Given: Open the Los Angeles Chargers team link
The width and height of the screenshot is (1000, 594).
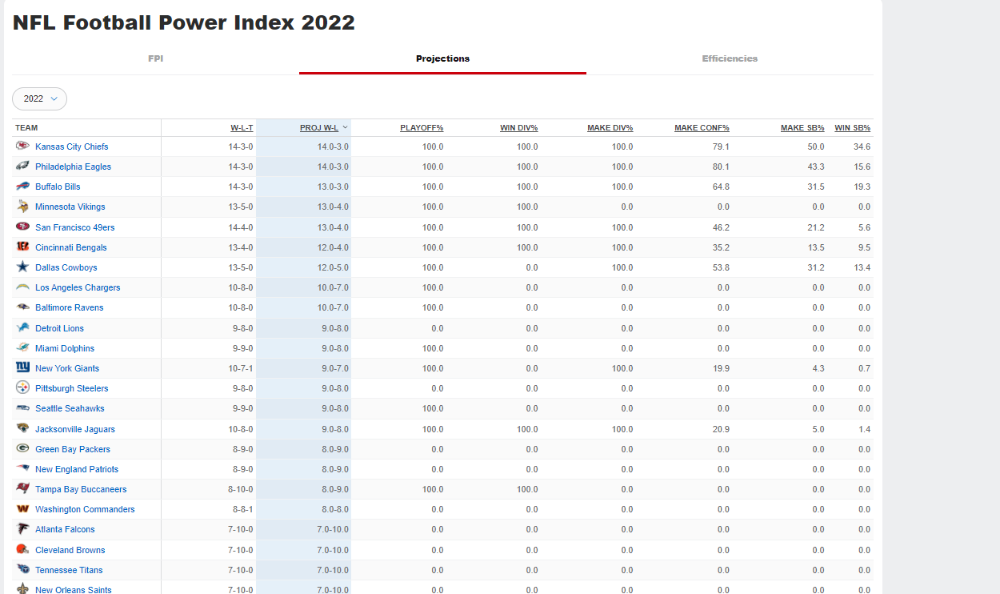Looking at the screenshot, I should pos(77,288).
